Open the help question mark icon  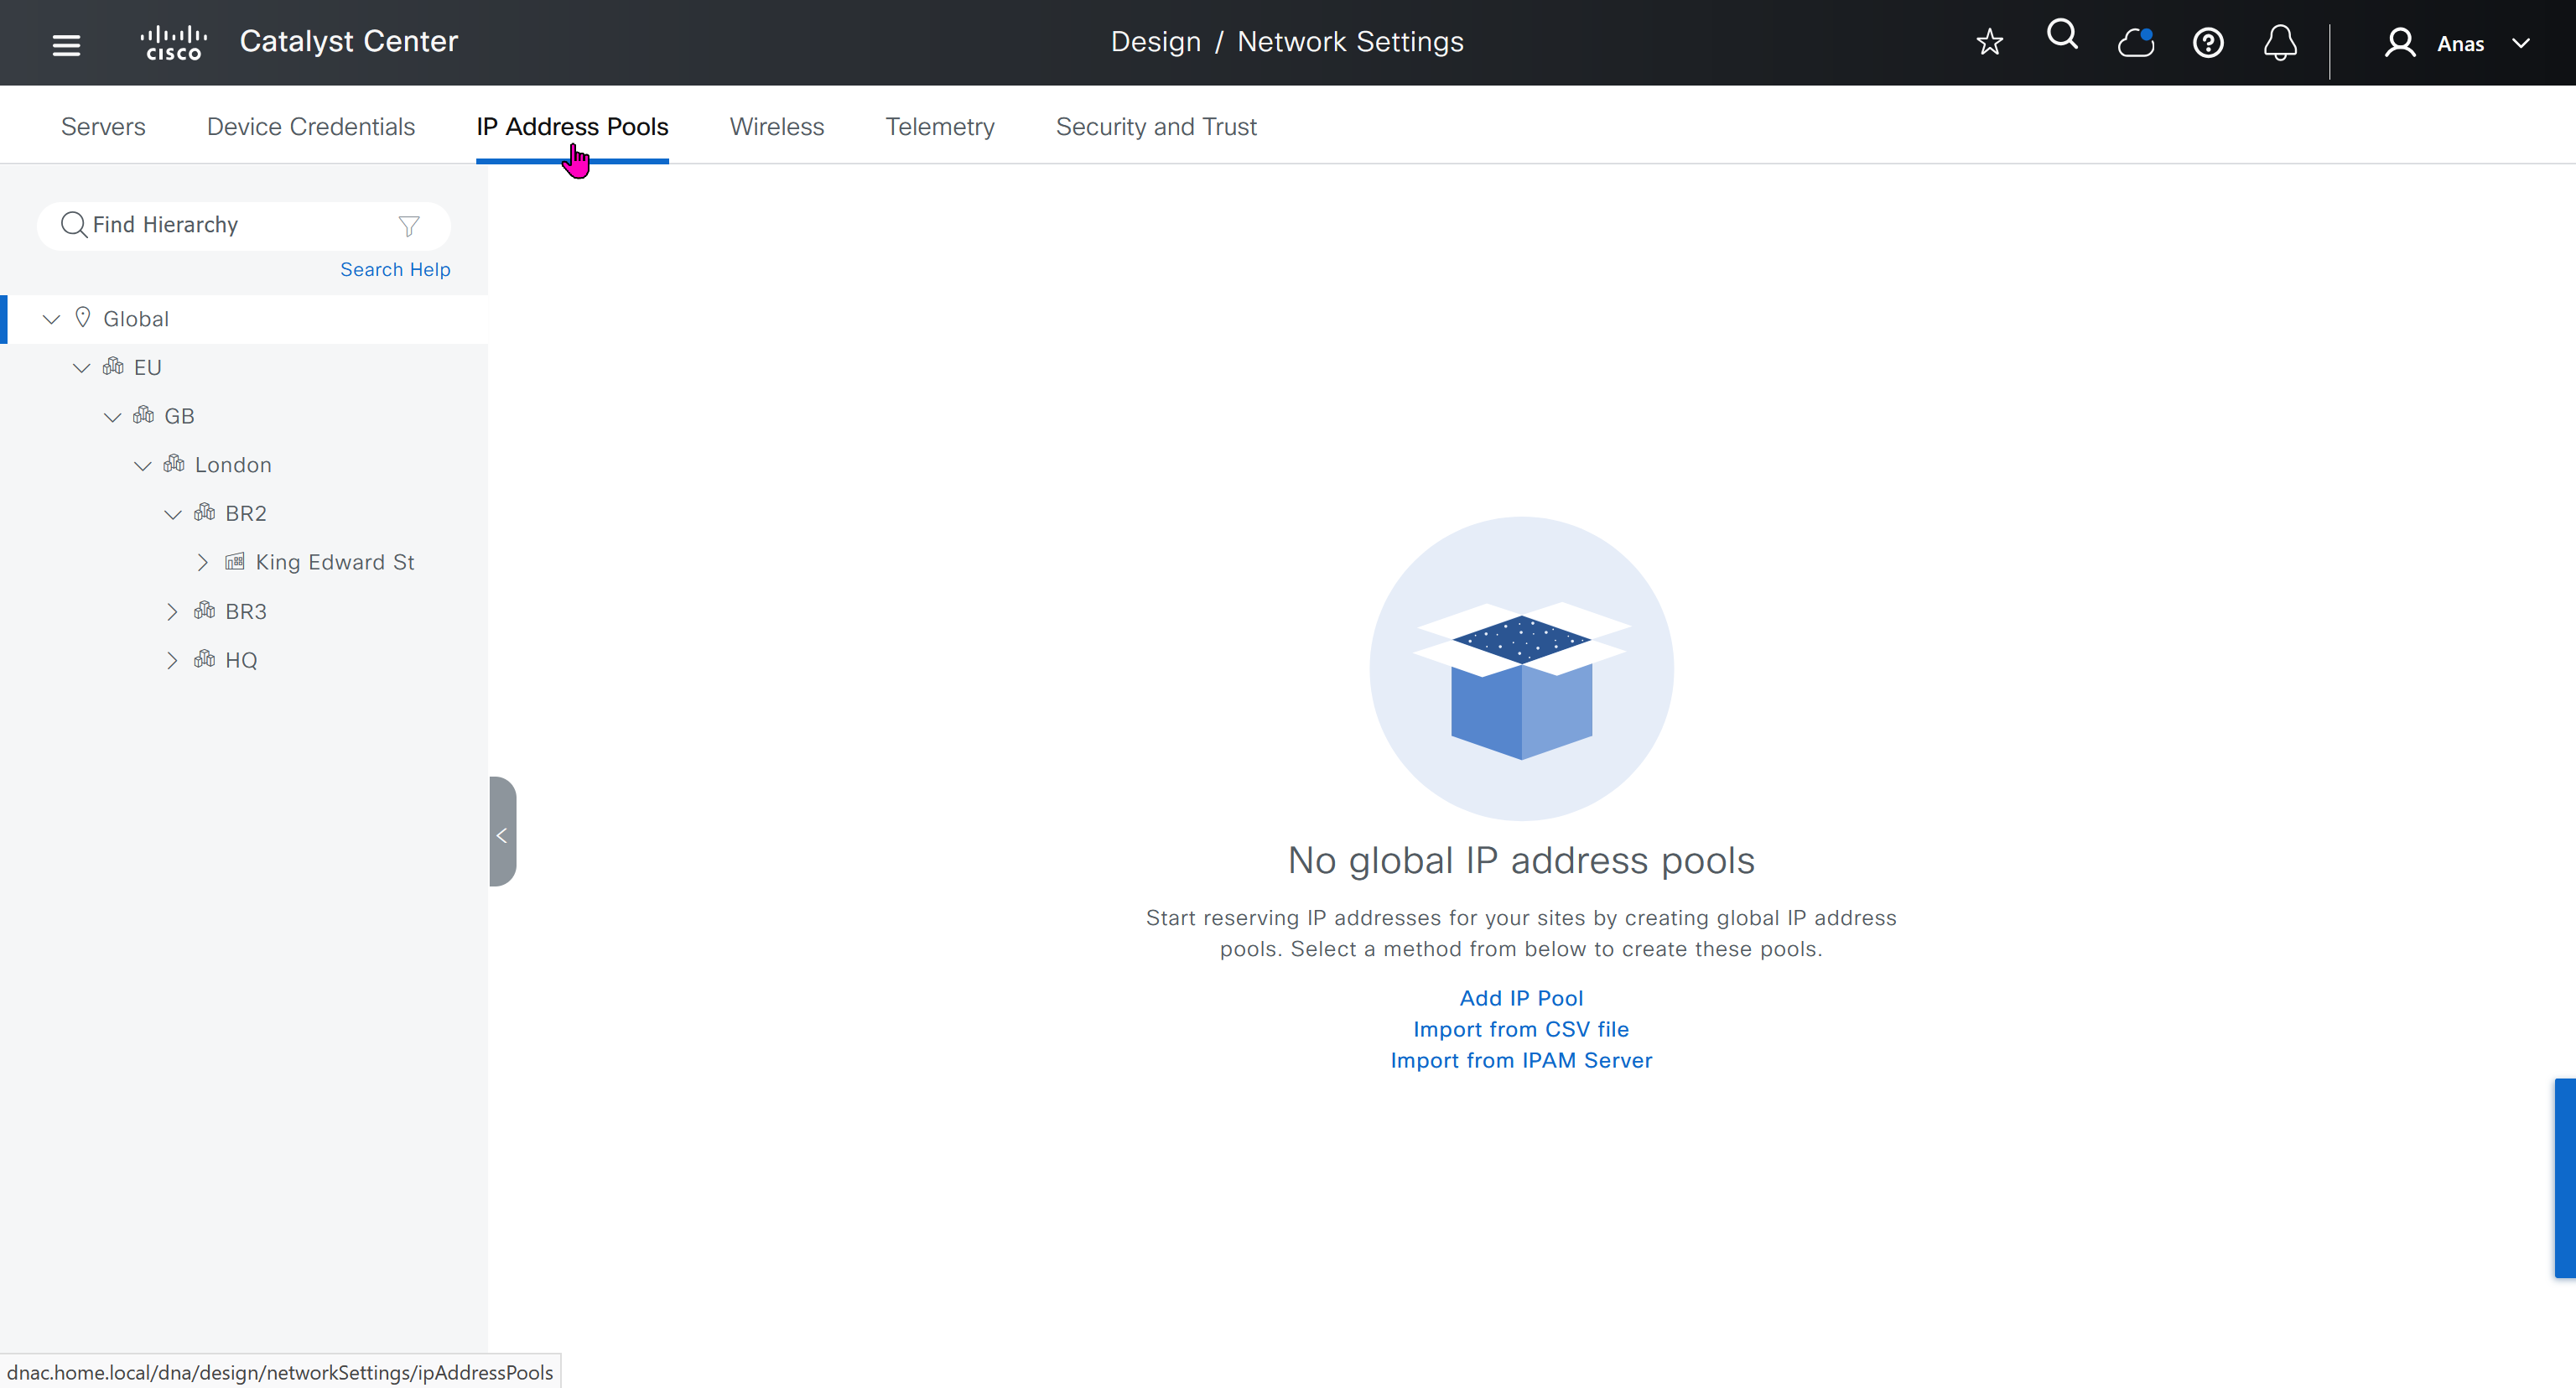click(2208, 43)
